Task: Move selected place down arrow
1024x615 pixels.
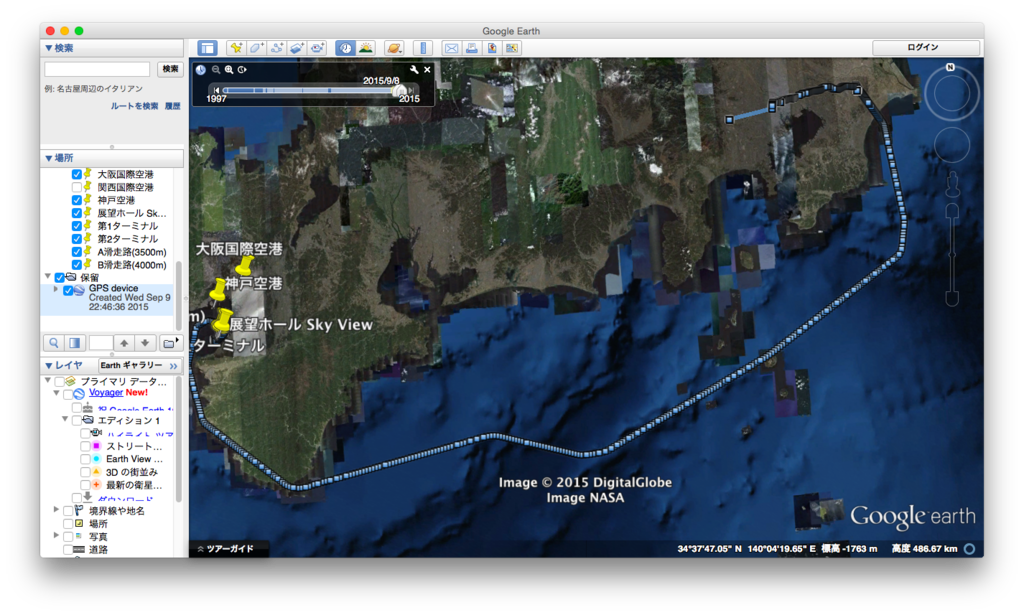Action: (145, 343)
